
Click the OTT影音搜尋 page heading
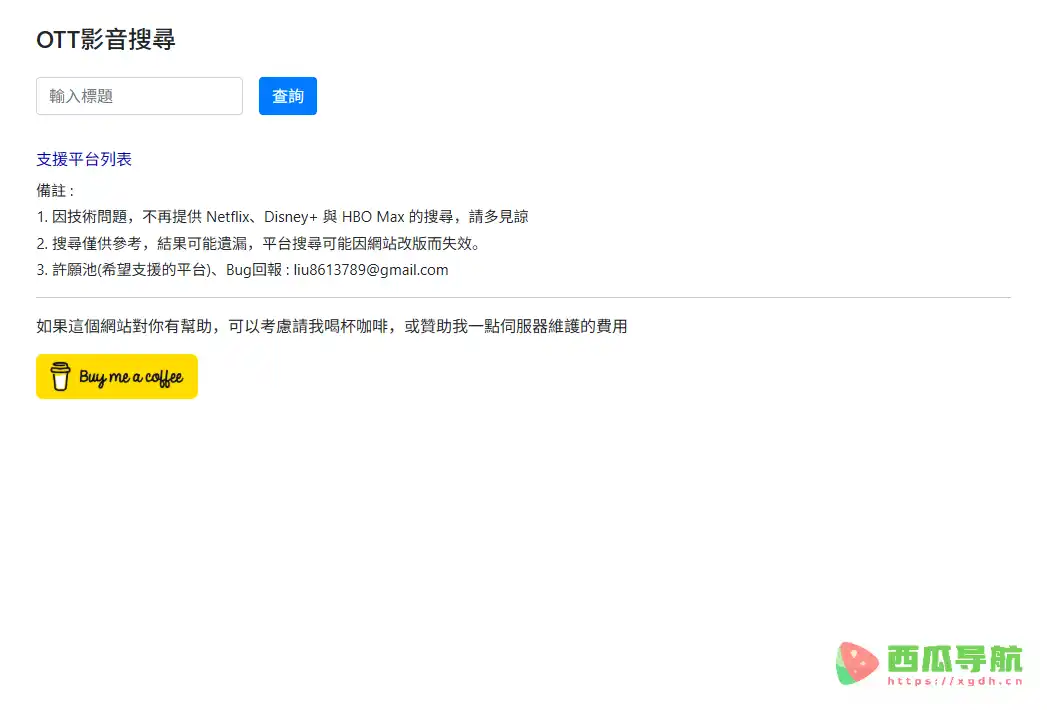click(x=106, y=39)
